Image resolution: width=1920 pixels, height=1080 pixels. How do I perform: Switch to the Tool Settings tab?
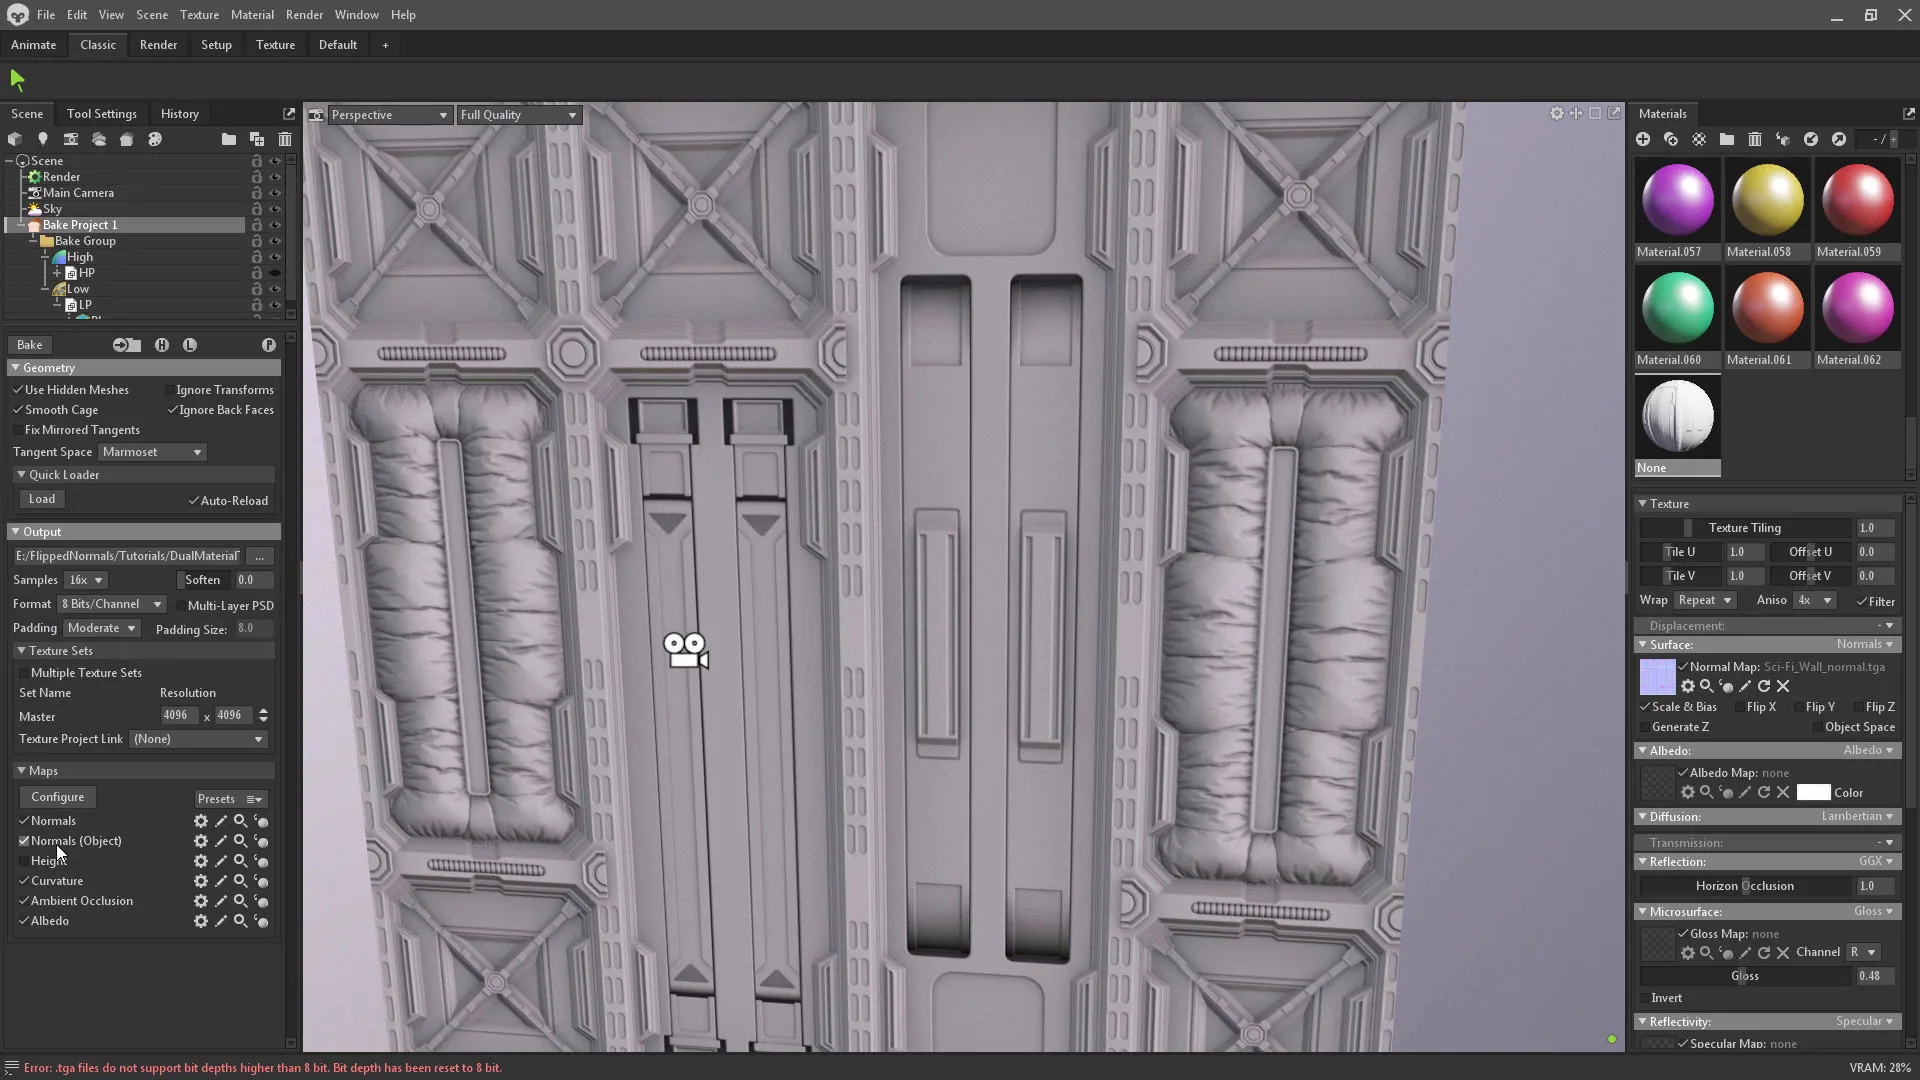(102, 114)
